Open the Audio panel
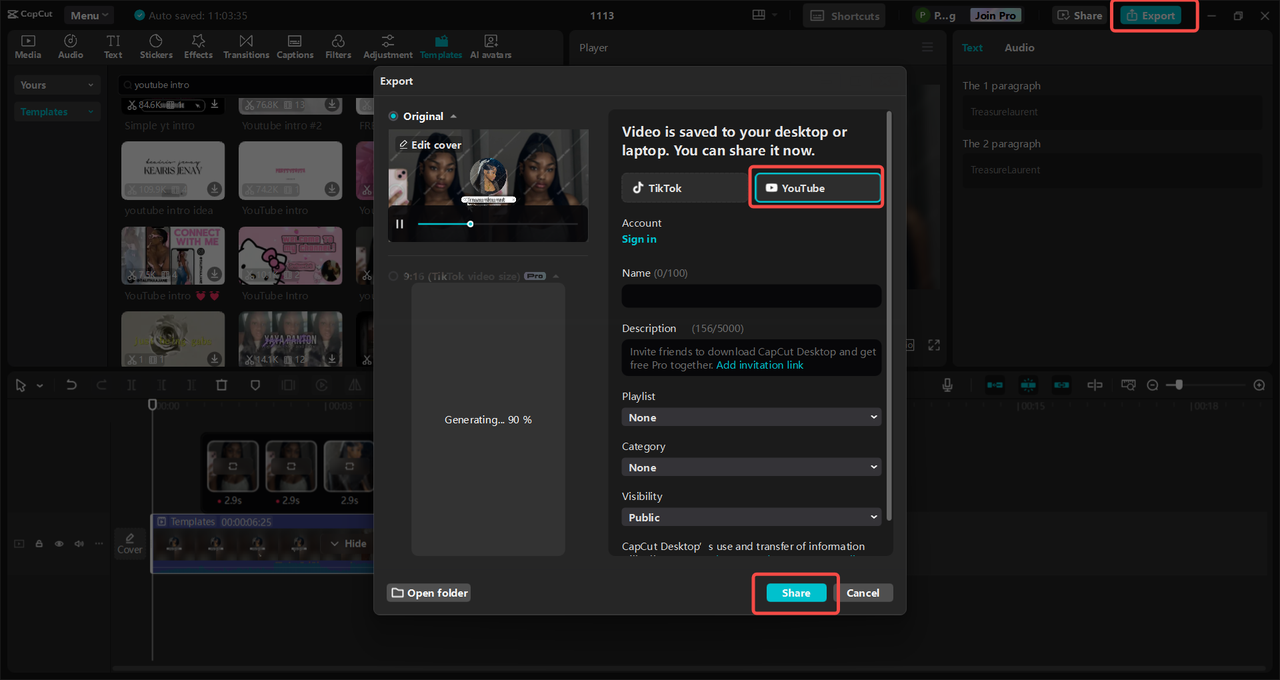The height and width of the screenshot is (680, 1280). coord(70,46)
